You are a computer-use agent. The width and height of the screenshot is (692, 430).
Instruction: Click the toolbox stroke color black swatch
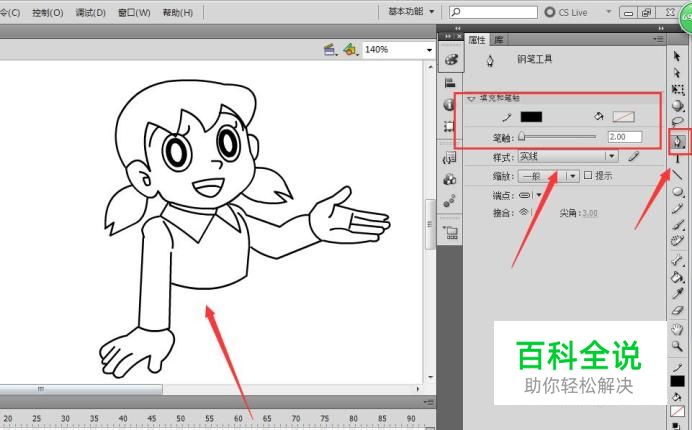[677, 381]
